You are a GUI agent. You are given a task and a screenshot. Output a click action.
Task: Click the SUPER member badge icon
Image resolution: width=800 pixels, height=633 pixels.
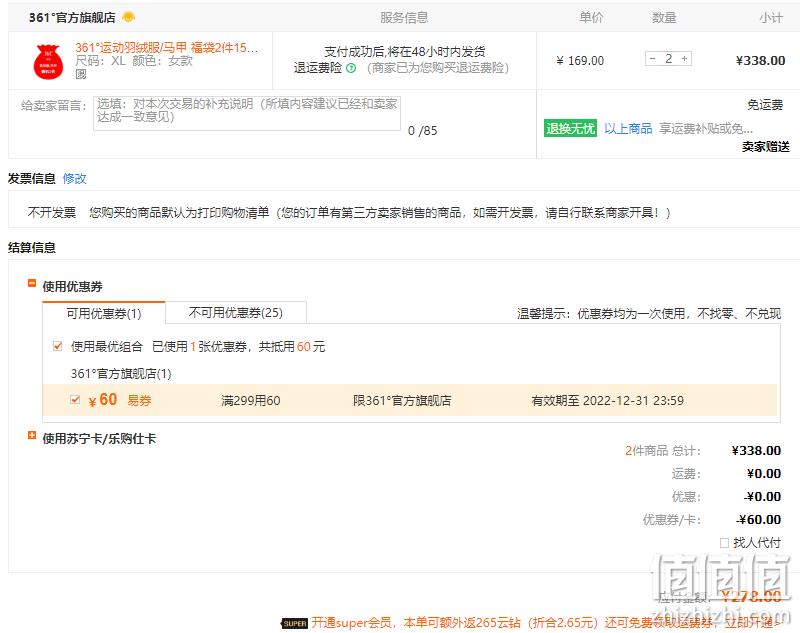pos(294,623)
